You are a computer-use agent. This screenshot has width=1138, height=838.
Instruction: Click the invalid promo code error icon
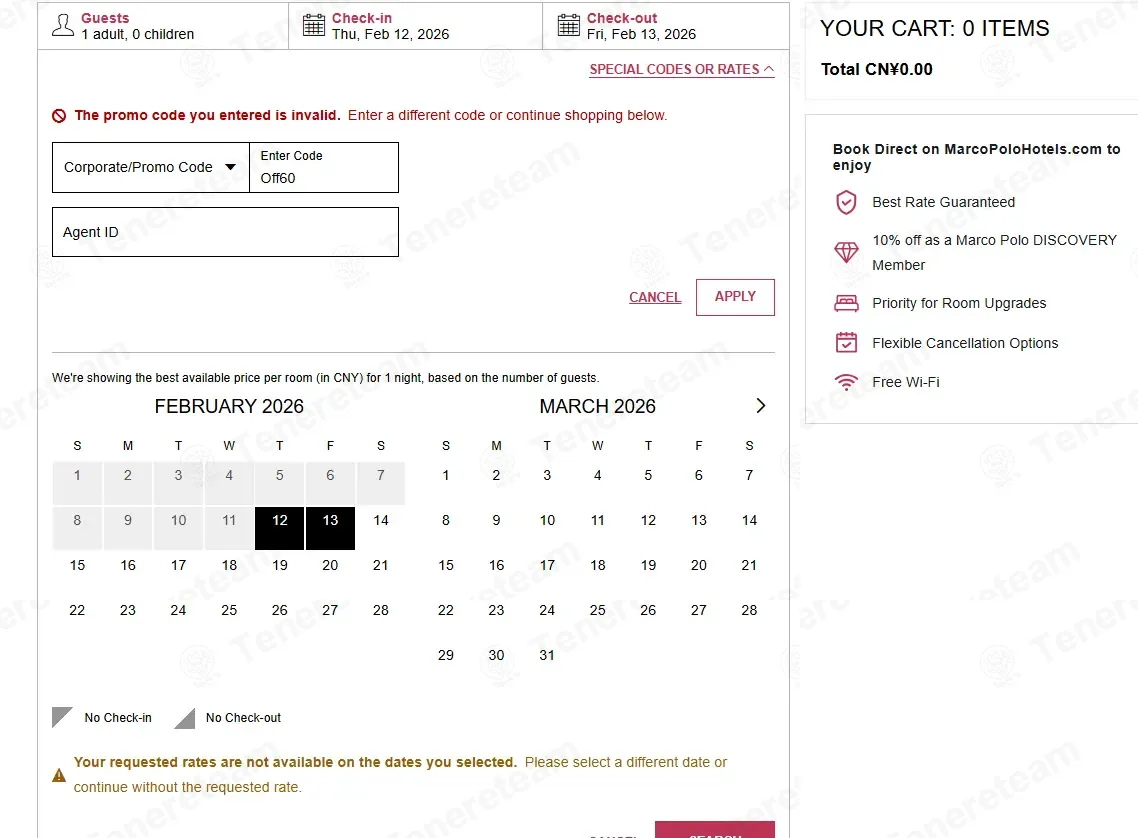click(x=59, y=115)
